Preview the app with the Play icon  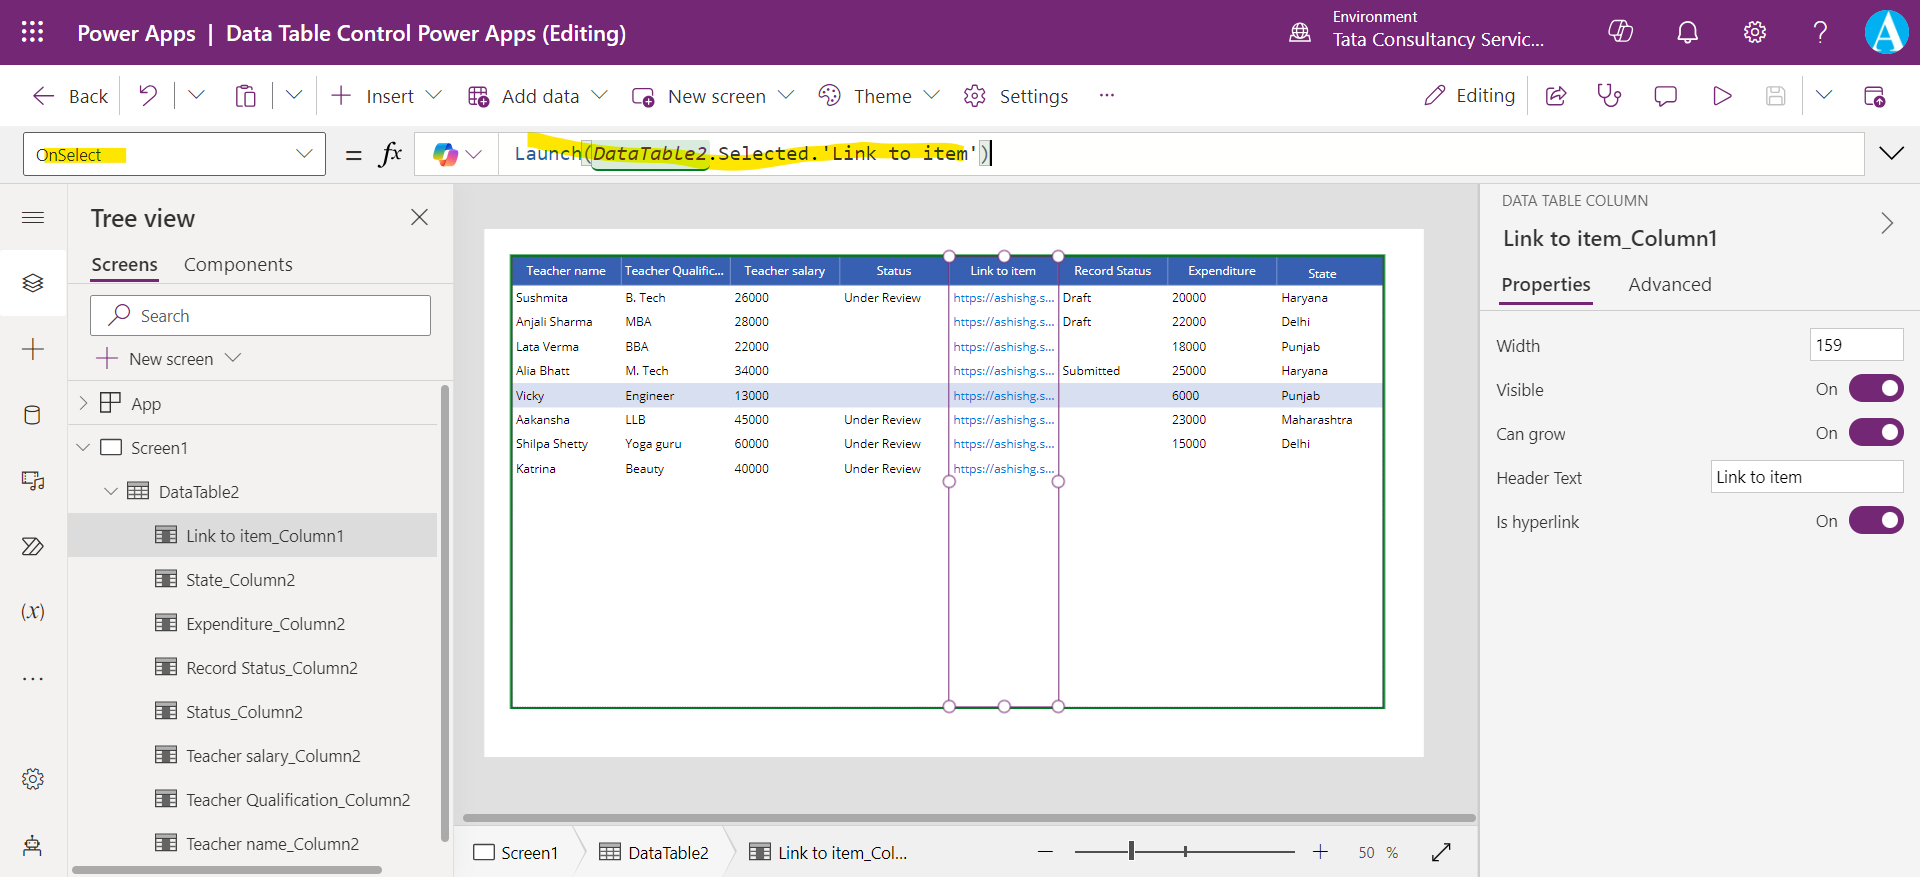tap(1721, 96)
